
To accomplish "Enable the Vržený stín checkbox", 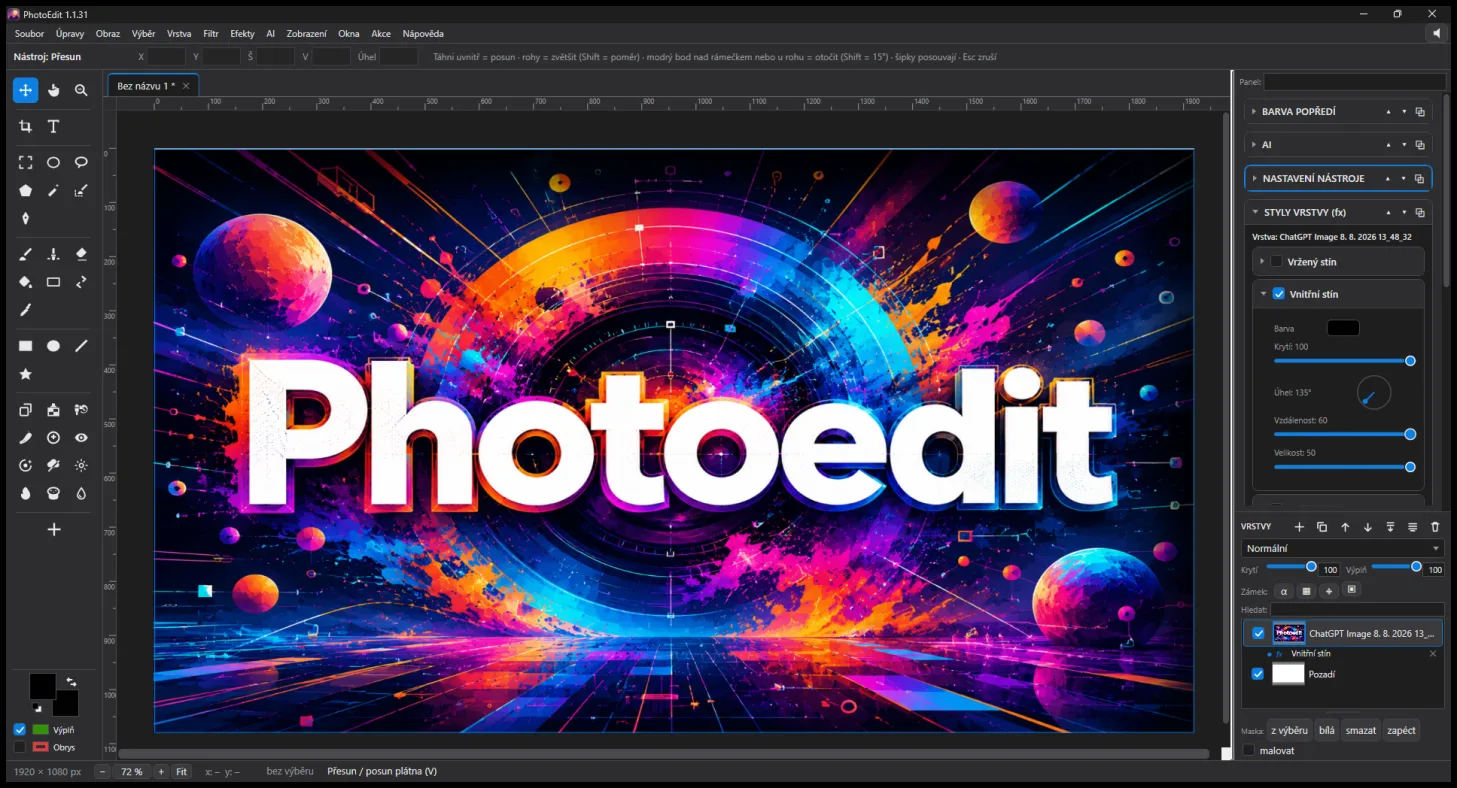I will (x=1277, y=262).
